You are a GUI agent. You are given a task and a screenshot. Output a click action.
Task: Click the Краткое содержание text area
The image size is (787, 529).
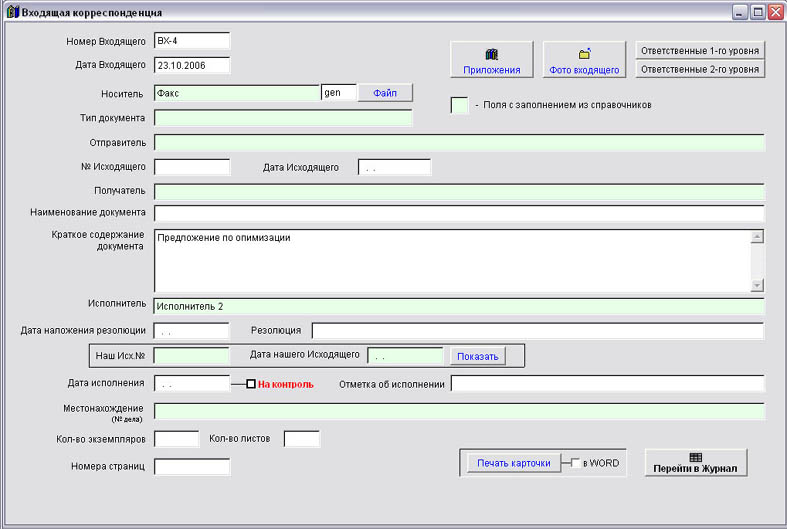pyautogui.click(x=452, y=261)
